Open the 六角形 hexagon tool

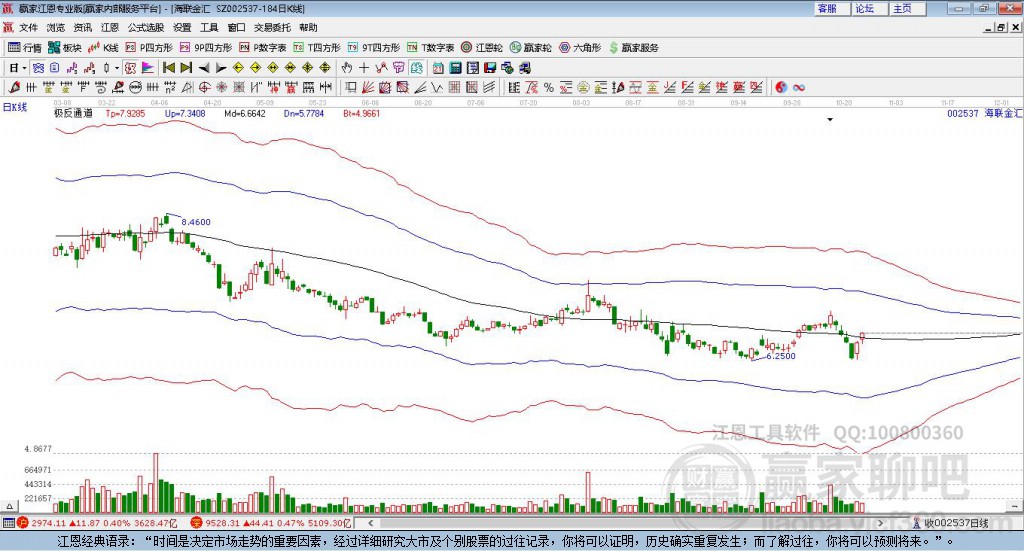tap(580, 48)
